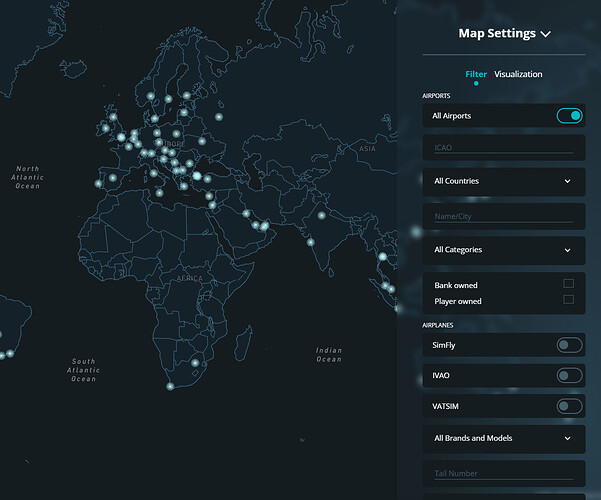This screenshot has height=500, width=601.
Task: Select the Filter tab
Action: (x=476, y=74)
